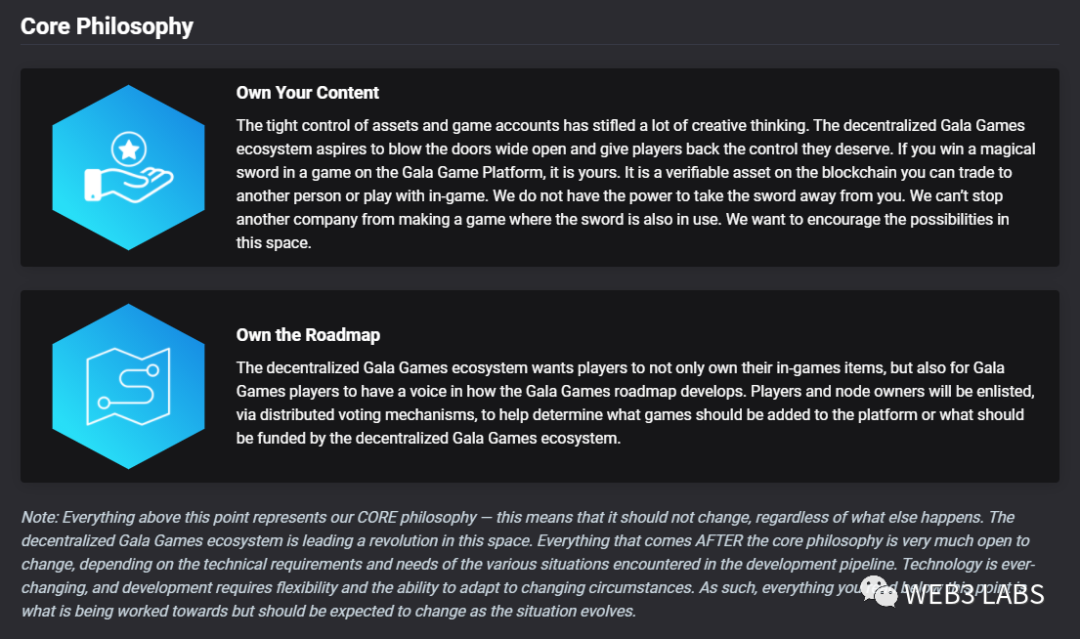
Task: Select the Own the Roadmap title
Action: pyautogui.click(x=308, y=335)
